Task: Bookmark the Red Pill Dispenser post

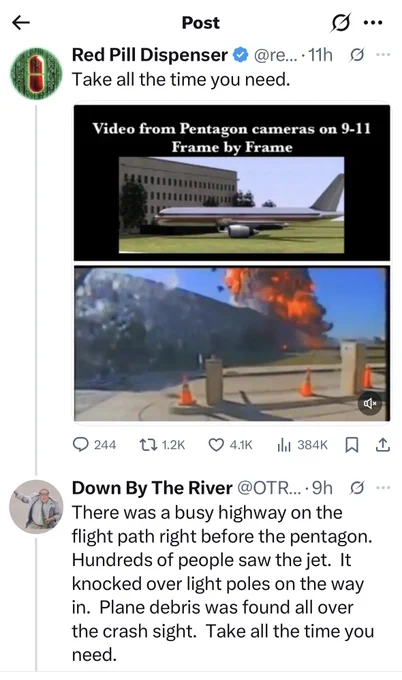Action: 352,445
